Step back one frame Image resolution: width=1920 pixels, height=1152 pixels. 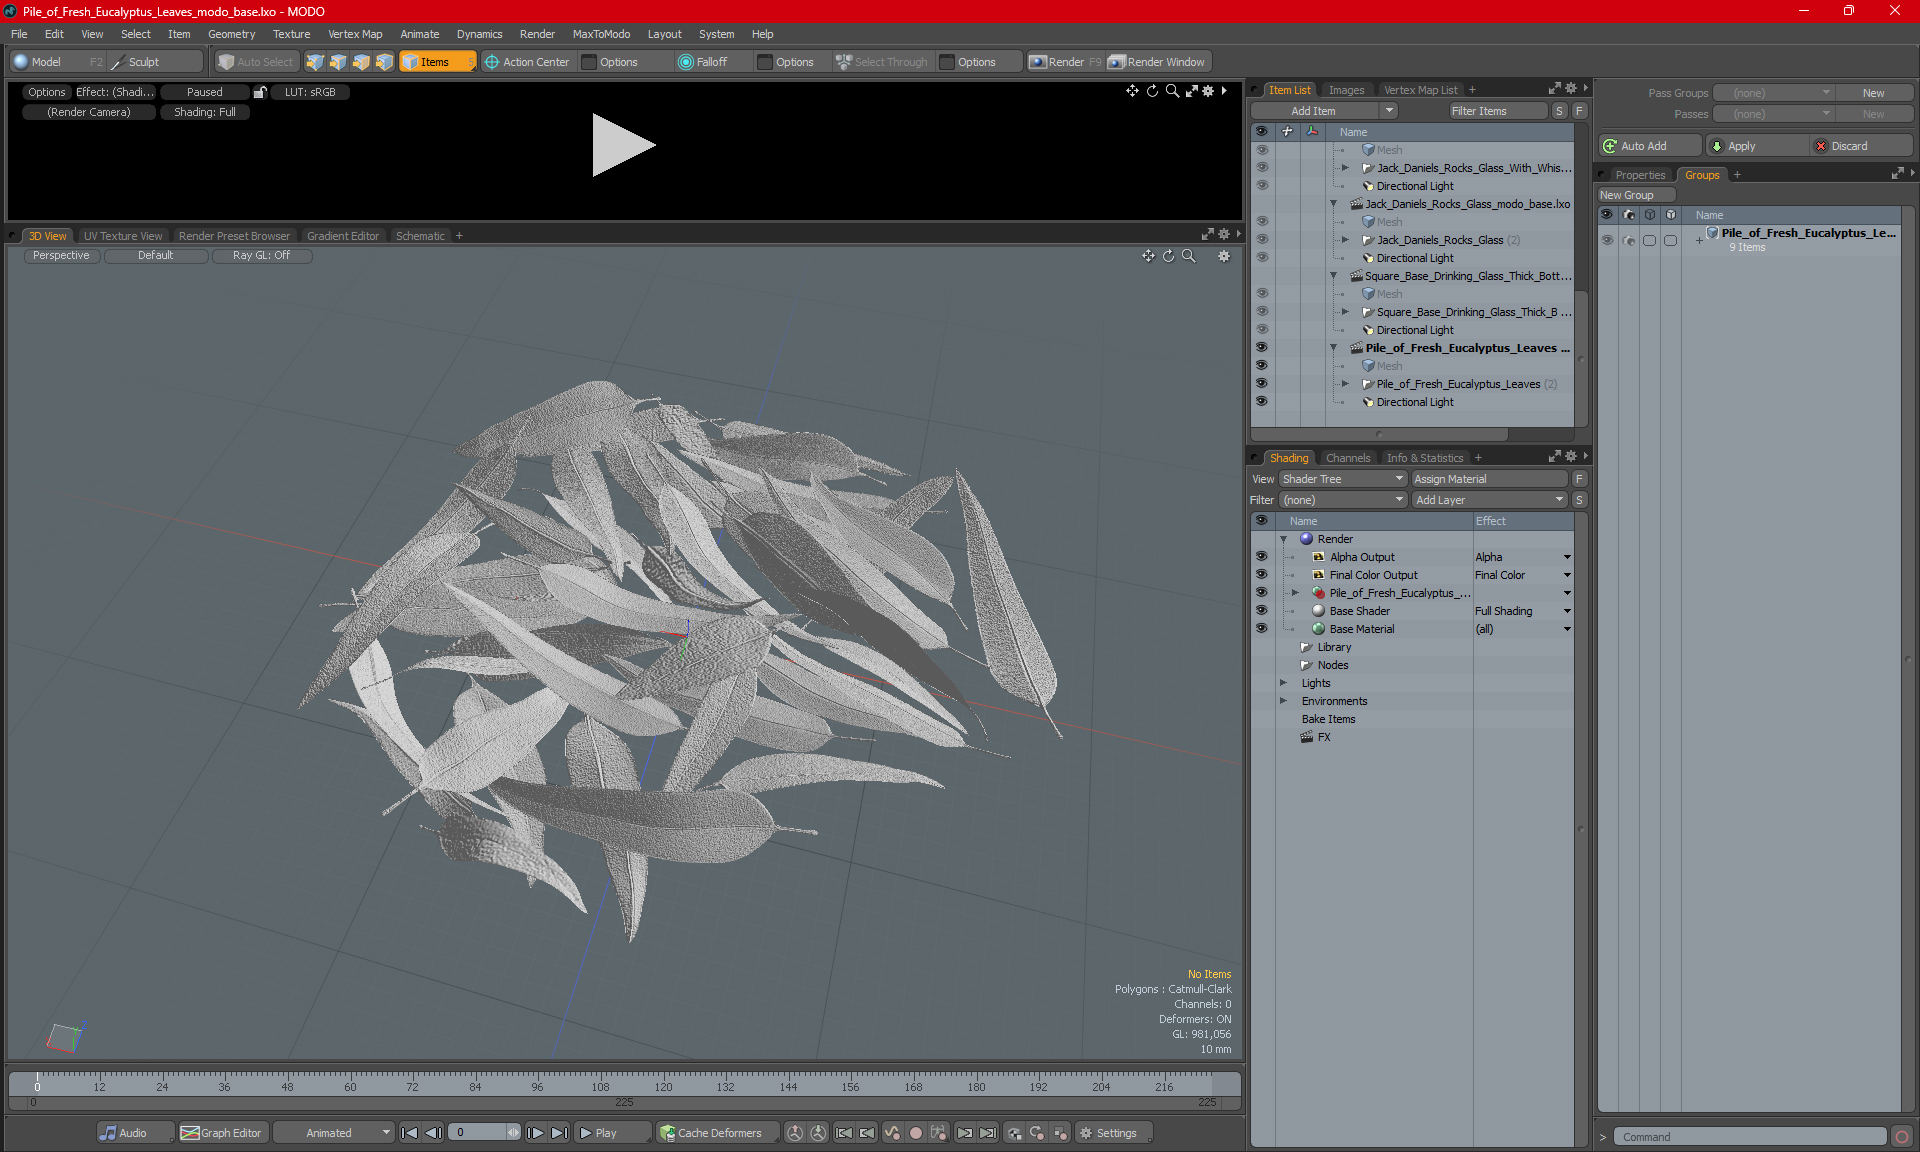(433, 1133)
